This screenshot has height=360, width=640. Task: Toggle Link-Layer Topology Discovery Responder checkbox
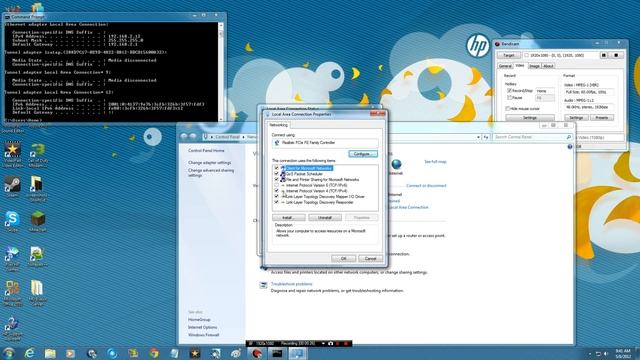click(276, 202)
